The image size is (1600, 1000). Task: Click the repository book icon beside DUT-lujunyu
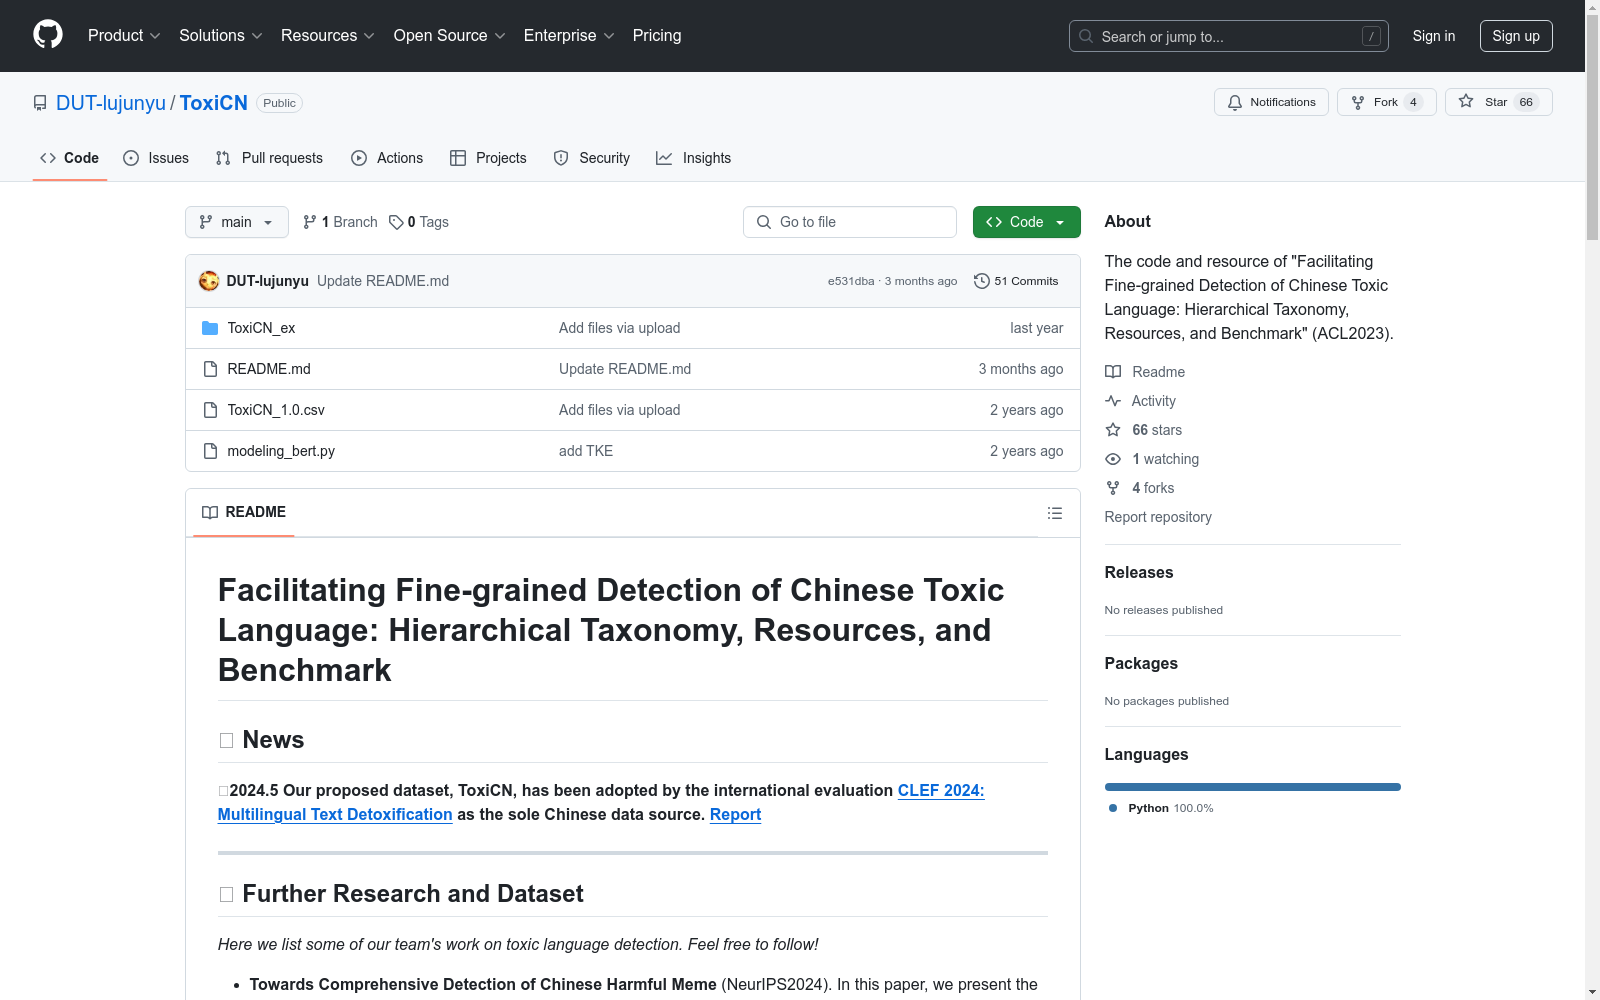pos(40,103)
